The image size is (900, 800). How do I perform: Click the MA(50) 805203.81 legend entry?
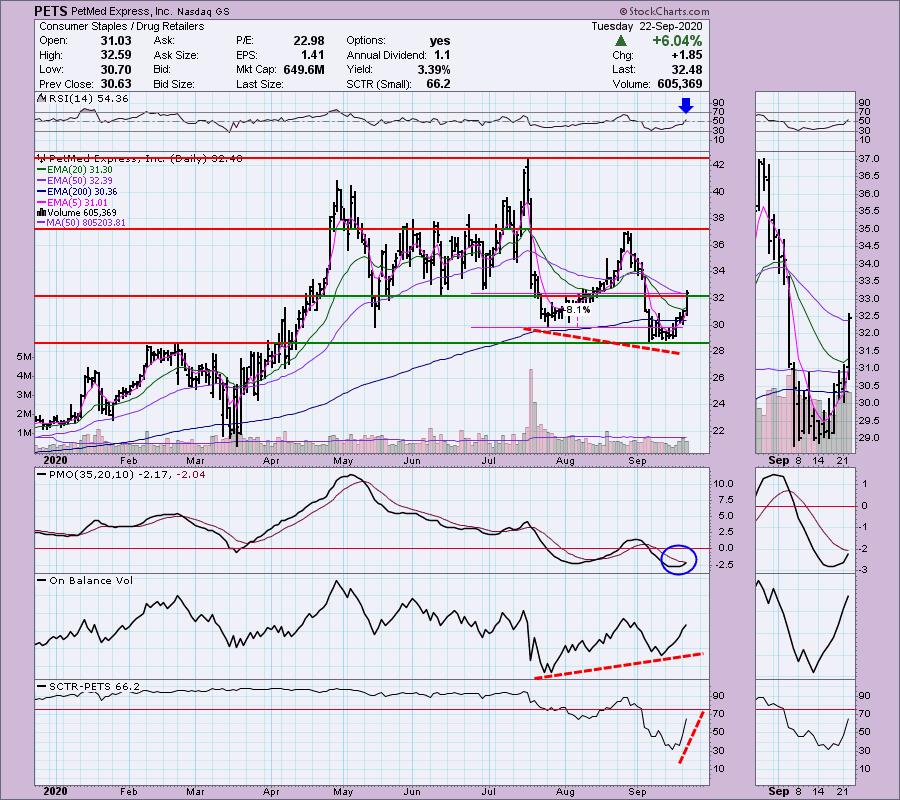tap(82, 223)
